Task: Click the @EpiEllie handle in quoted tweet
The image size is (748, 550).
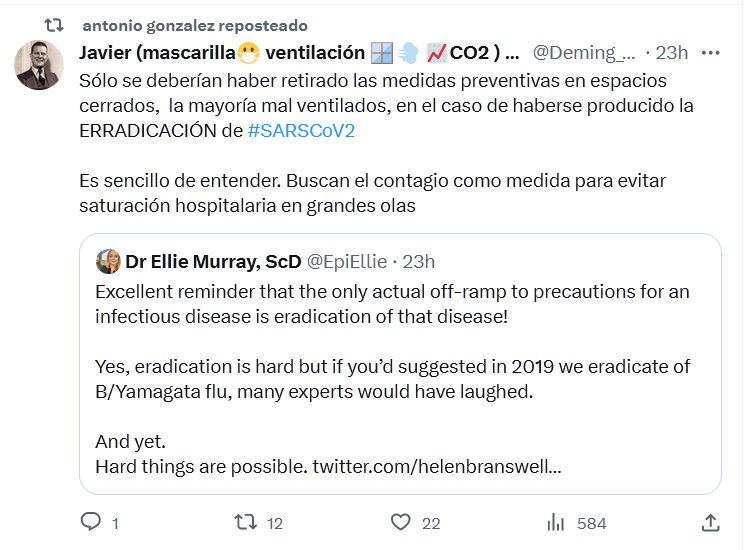Action: (x=347, y=262)
